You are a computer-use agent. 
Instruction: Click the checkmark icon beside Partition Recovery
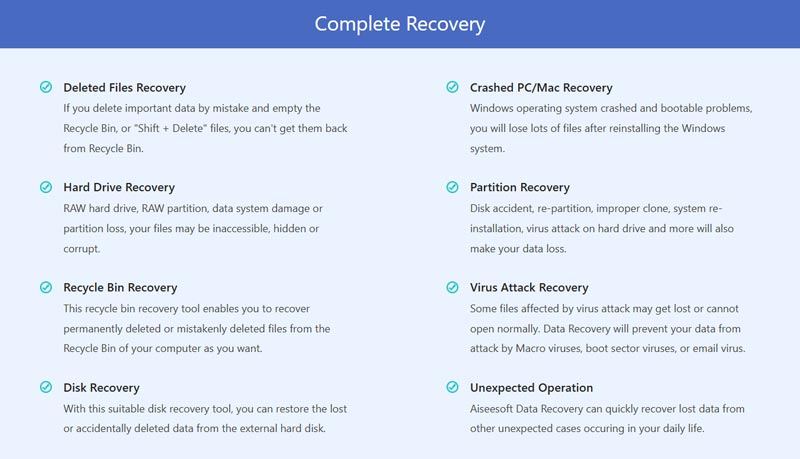[x=453, y=187]
